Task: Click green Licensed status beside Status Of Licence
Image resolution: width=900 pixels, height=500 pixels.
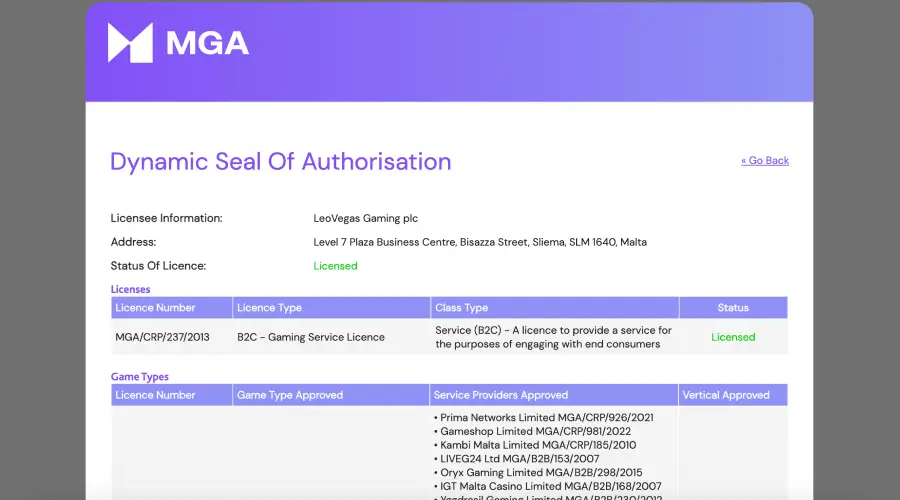Action: 335,266
